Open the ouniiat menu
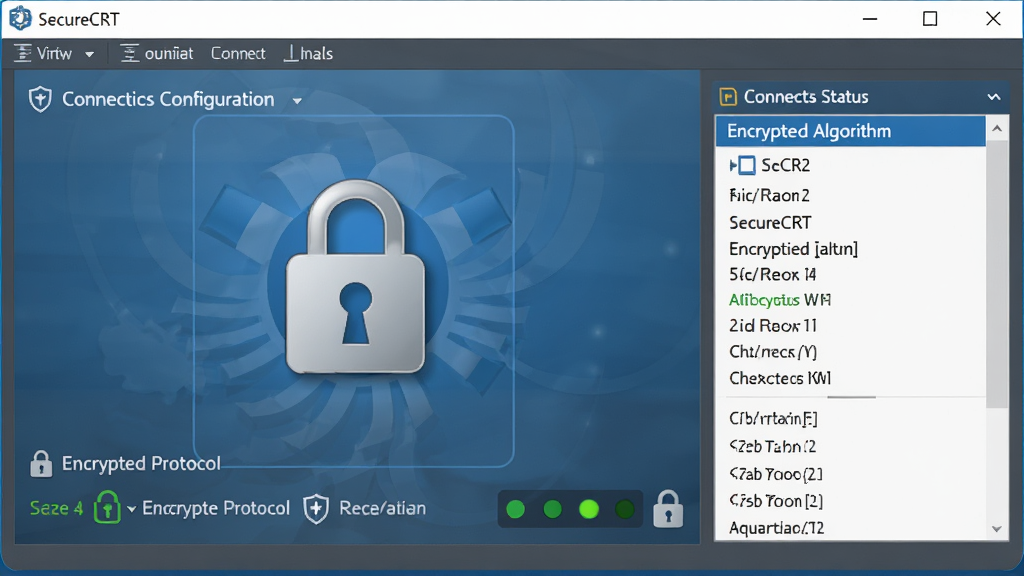1024x576 pixels. (x=169, y=54)
